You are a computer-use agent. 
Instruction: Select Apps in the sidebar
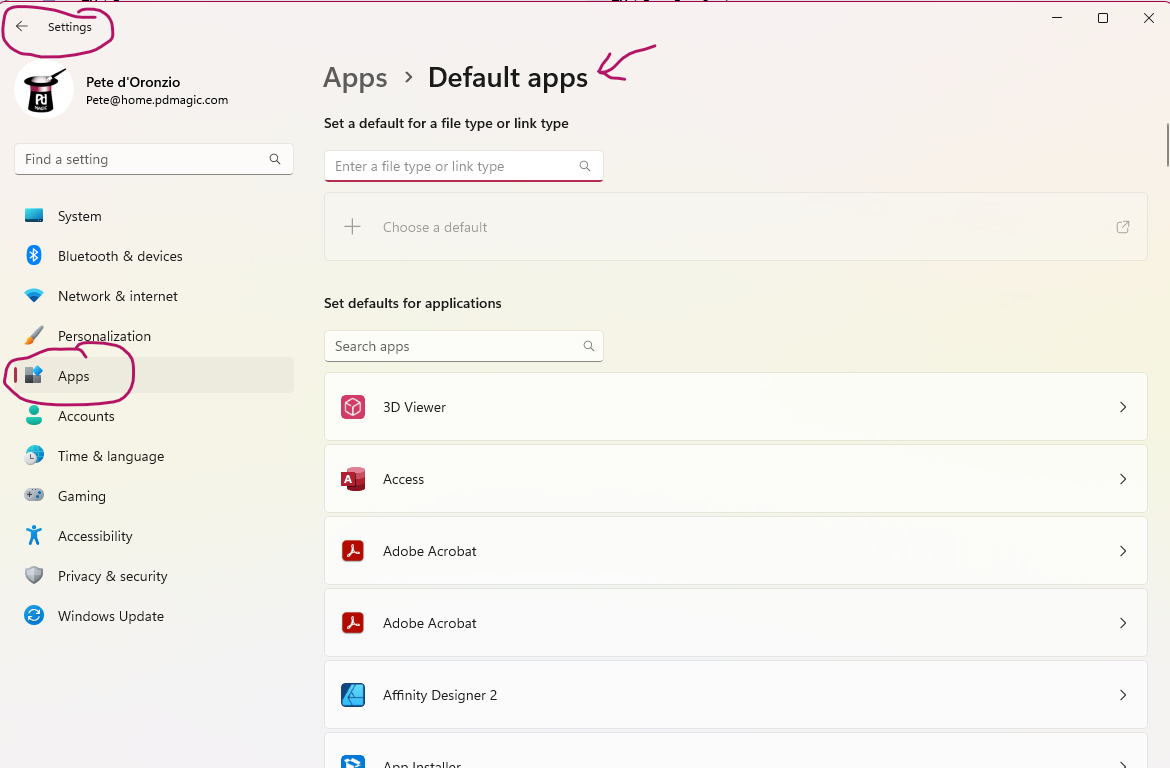(154, 375)
